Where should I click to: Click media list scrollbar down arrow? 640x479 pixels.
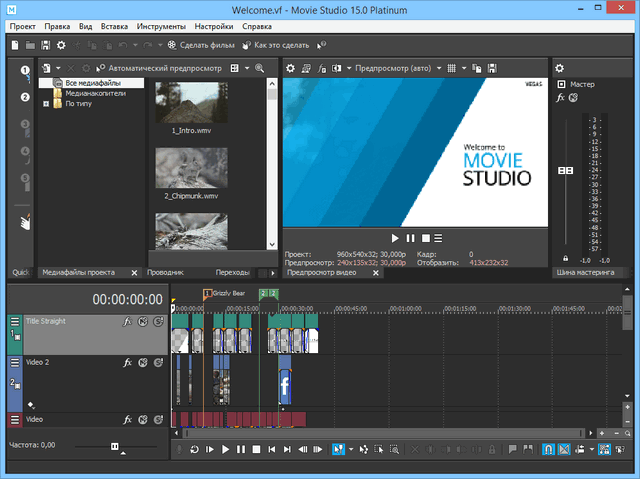[272, 245]
